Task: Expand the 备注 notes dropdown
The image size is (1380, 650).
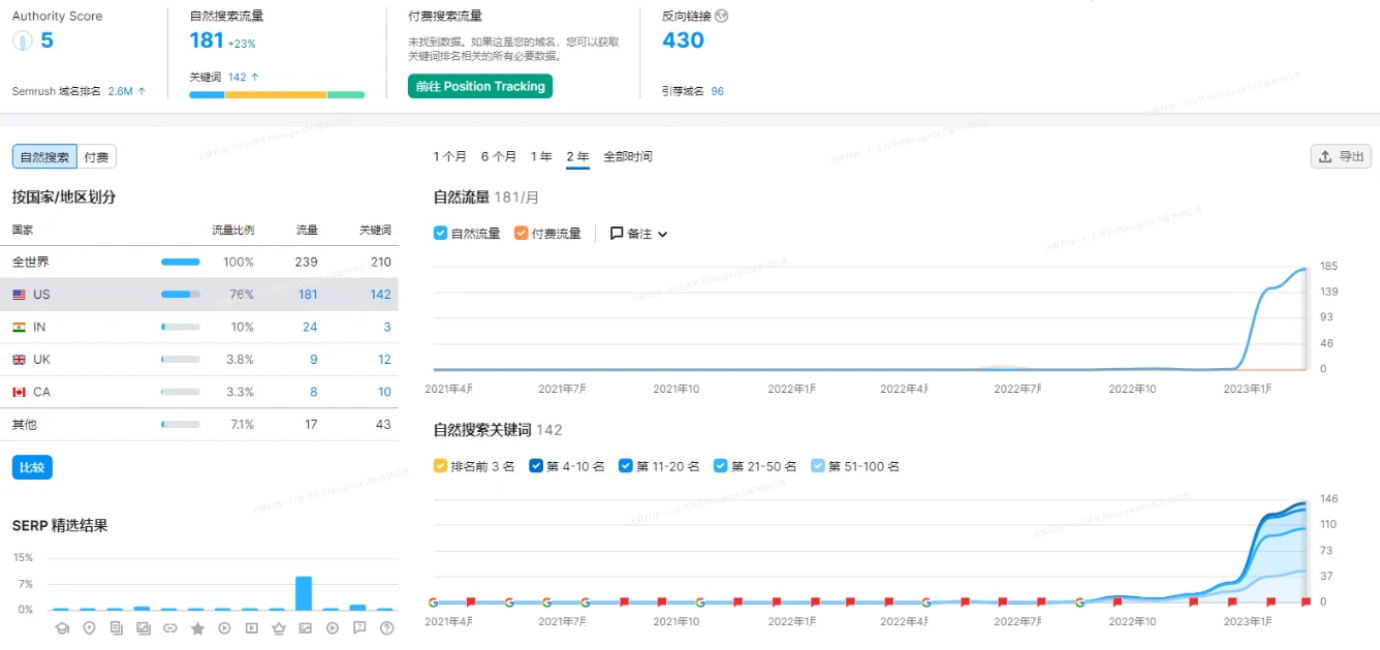Action: pos(639,233)
